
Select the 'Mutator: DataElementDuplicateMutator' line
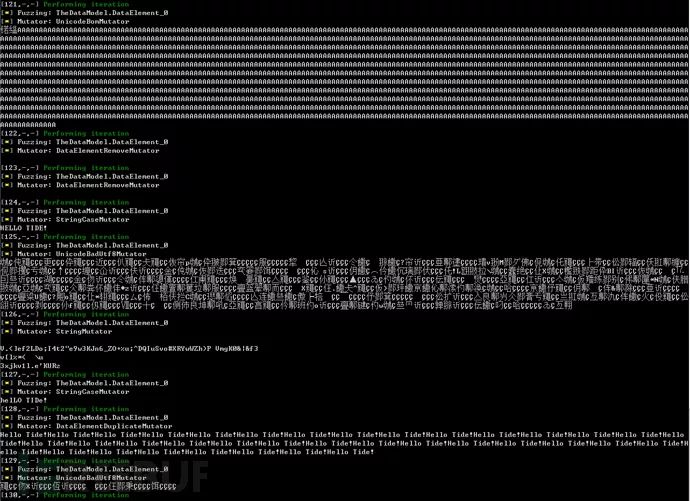pyautogui.click(x=86, y=426)
